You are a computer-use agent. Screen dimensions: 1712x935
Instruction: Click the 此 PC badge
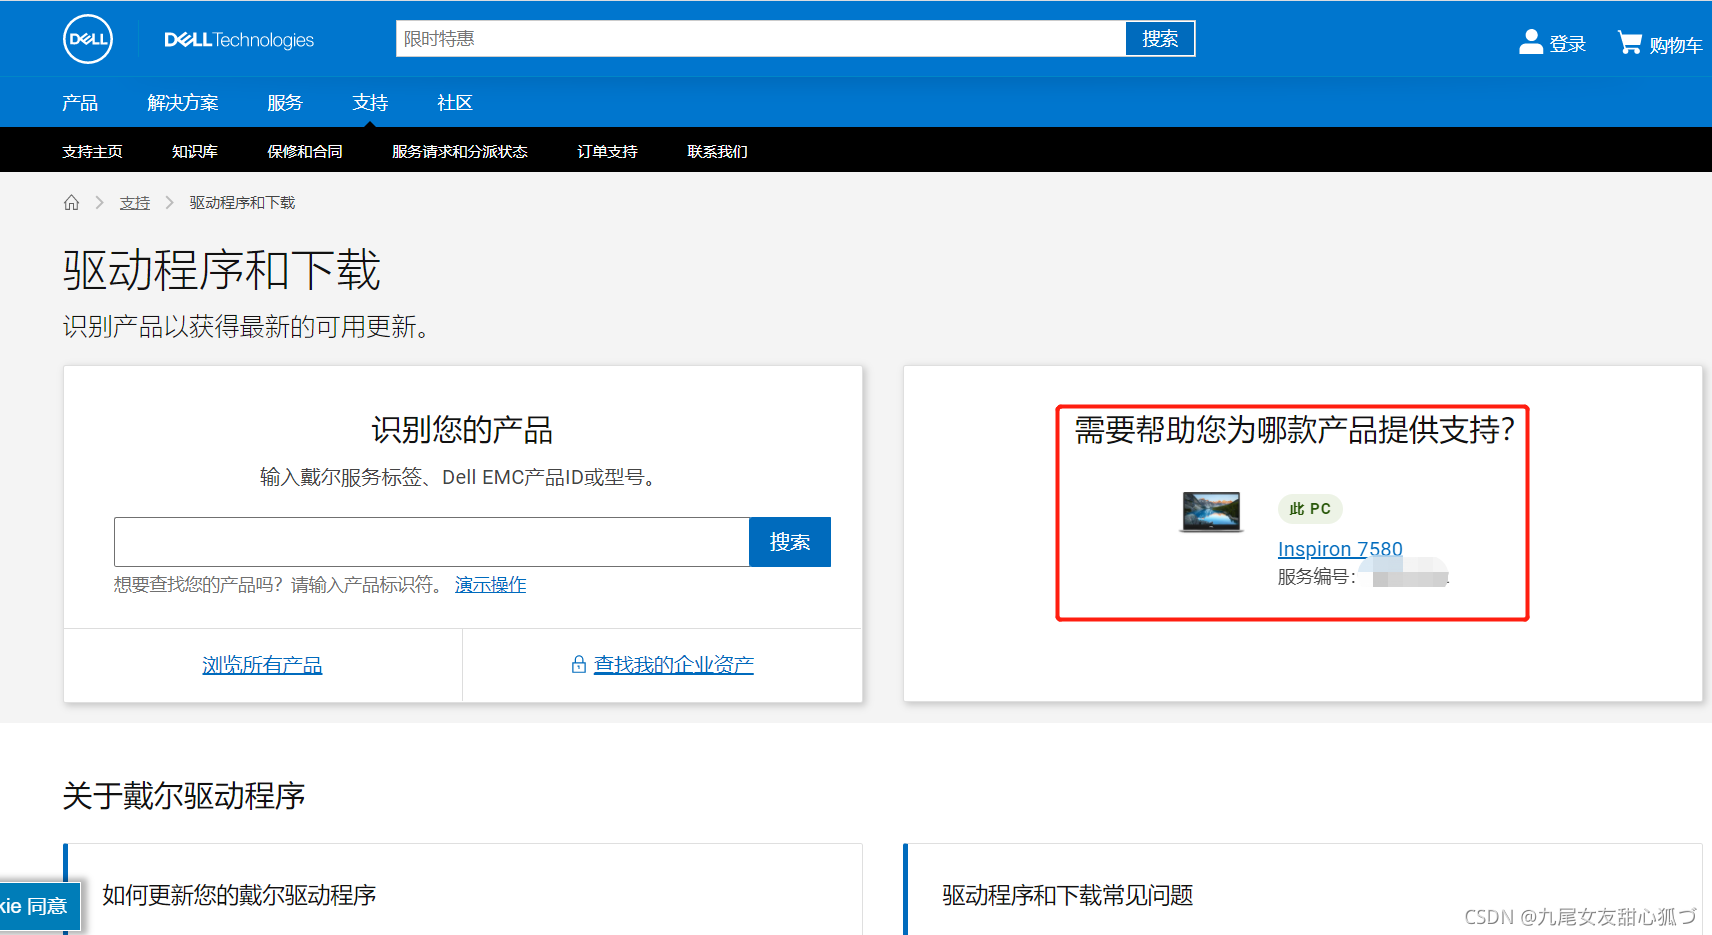[1310, 509]
